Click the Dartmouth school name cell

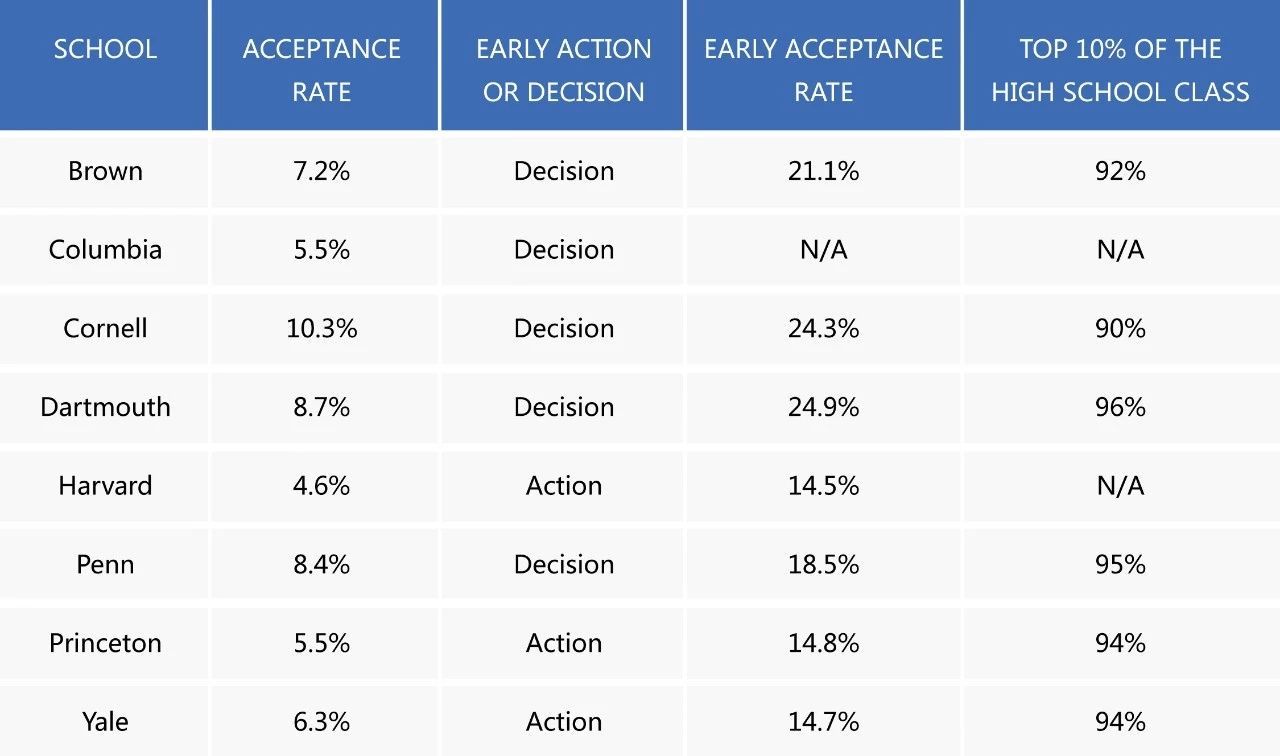pyautogui.click(x=105, y=407)
